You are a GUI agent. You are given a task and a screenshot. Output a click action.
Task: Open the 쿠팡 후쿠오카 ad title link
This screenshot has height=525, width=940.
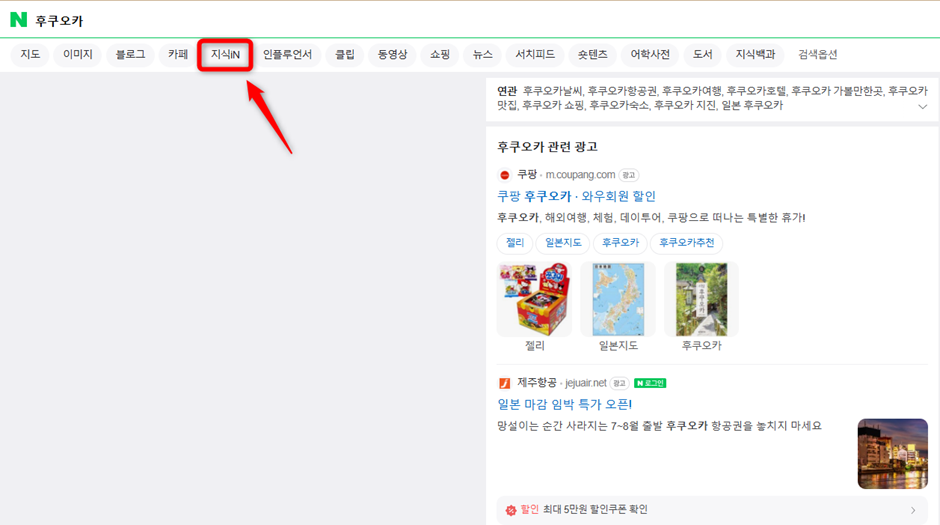pos(576,196)
